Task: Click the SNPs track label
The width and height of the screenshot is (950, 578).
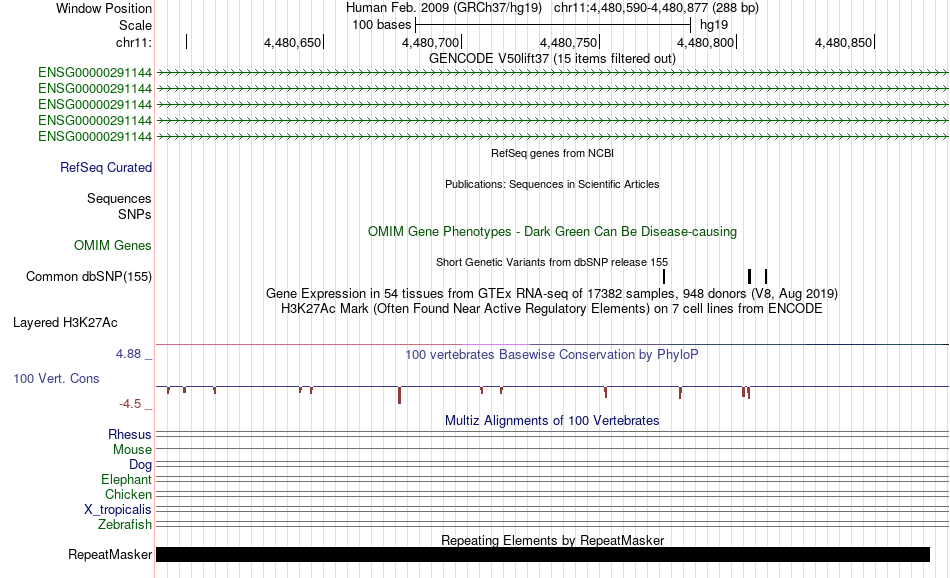Action: tap(135, 214)
